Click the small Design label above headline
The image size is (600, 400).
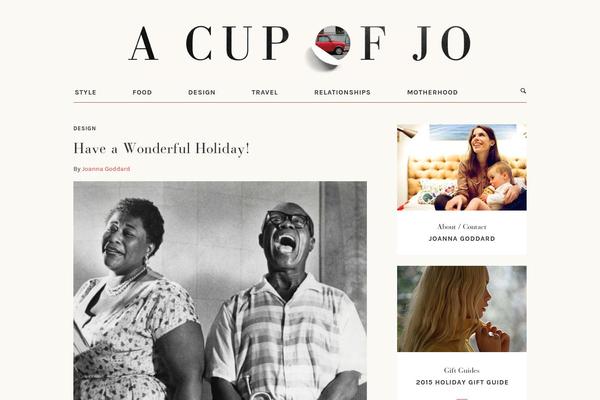(85, 128)
